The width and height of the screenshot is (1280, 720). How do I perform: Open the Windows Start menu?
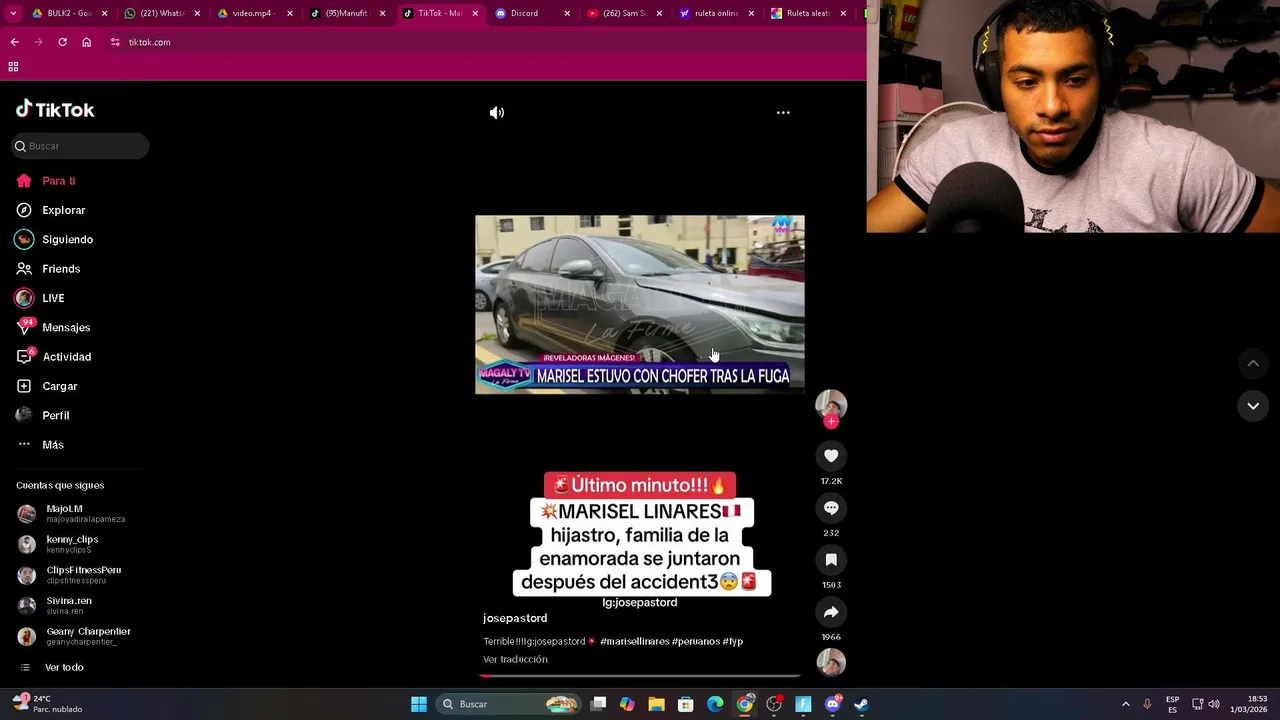click(x=419, y=704)
